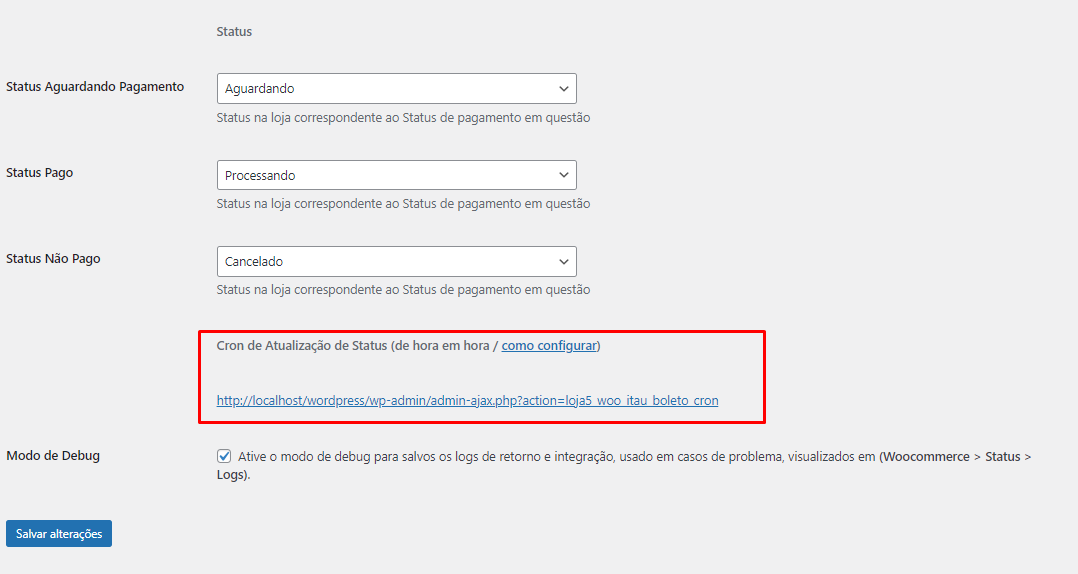
Task: Click the bold 'Woocommerce > Status > Logs' text
Action: click(955, 456)
